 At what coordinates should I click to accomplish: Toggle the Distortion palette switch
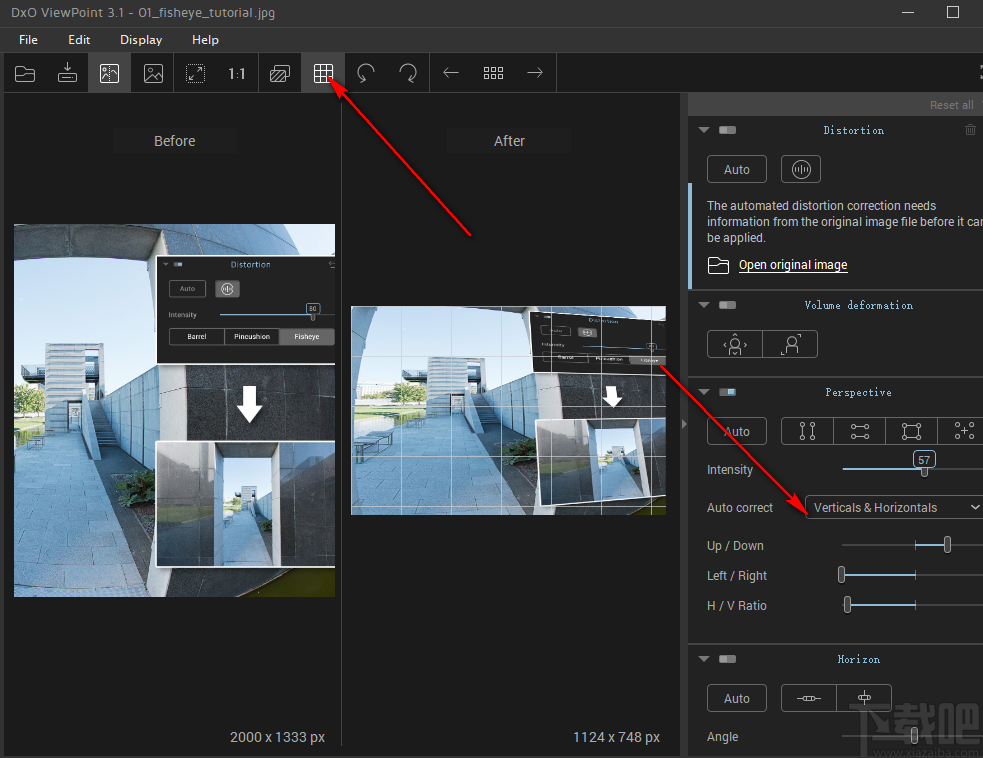pyautogui.click(x=728, y=130)
